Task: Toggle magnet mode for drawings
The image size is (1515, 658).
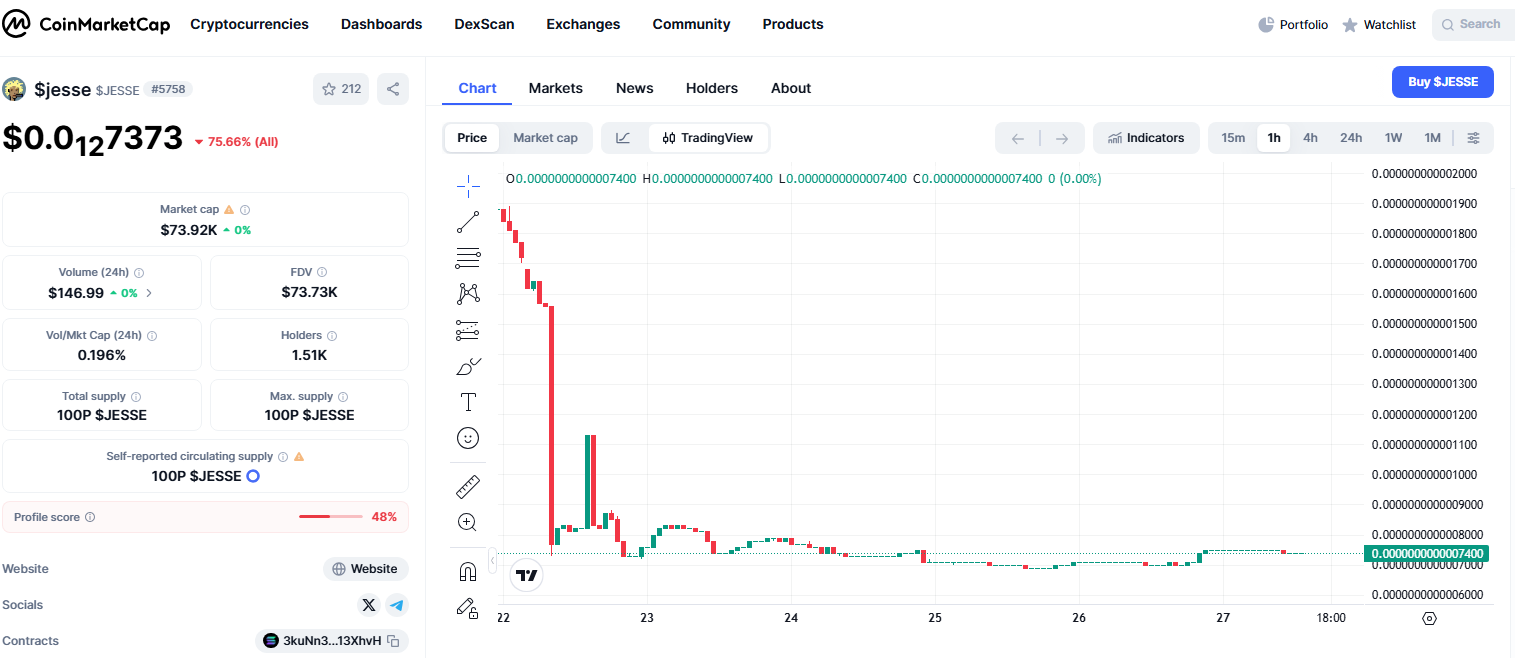Action: [x=468, y=572]
